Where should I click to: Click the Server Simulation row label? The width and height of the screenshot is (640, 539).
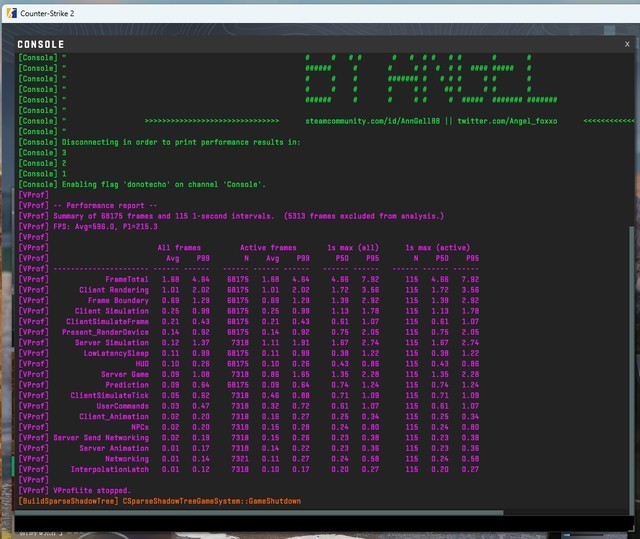[x=112, y=342]
